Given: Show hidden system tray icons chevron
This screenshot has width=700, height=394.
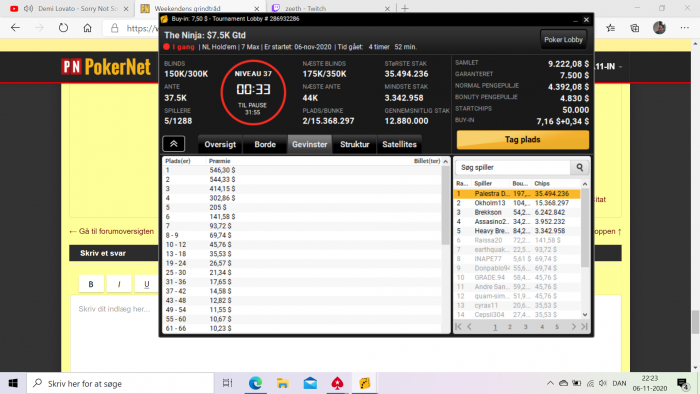Looking at the screenshot, I should click(550, 383).
